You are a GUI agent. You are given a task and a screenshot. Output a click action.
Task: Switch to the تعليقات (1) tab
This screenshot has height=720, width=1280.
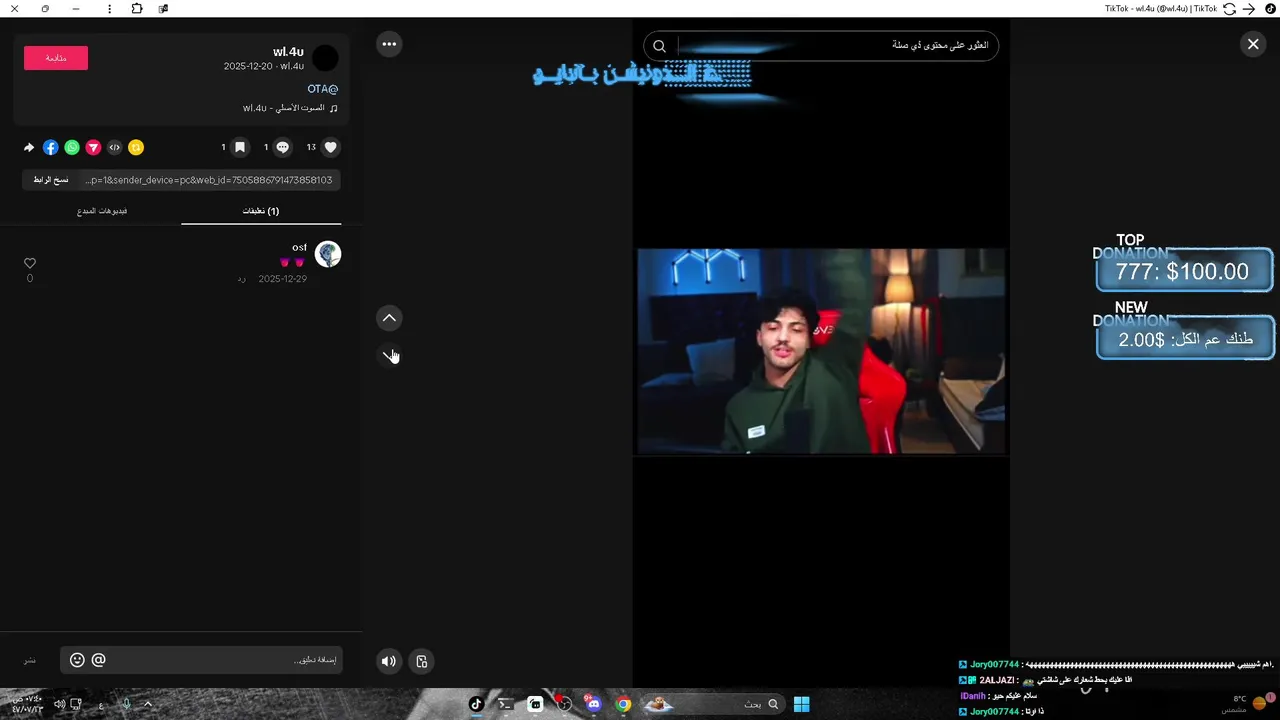pyautogui.click(x=261, y=211)
